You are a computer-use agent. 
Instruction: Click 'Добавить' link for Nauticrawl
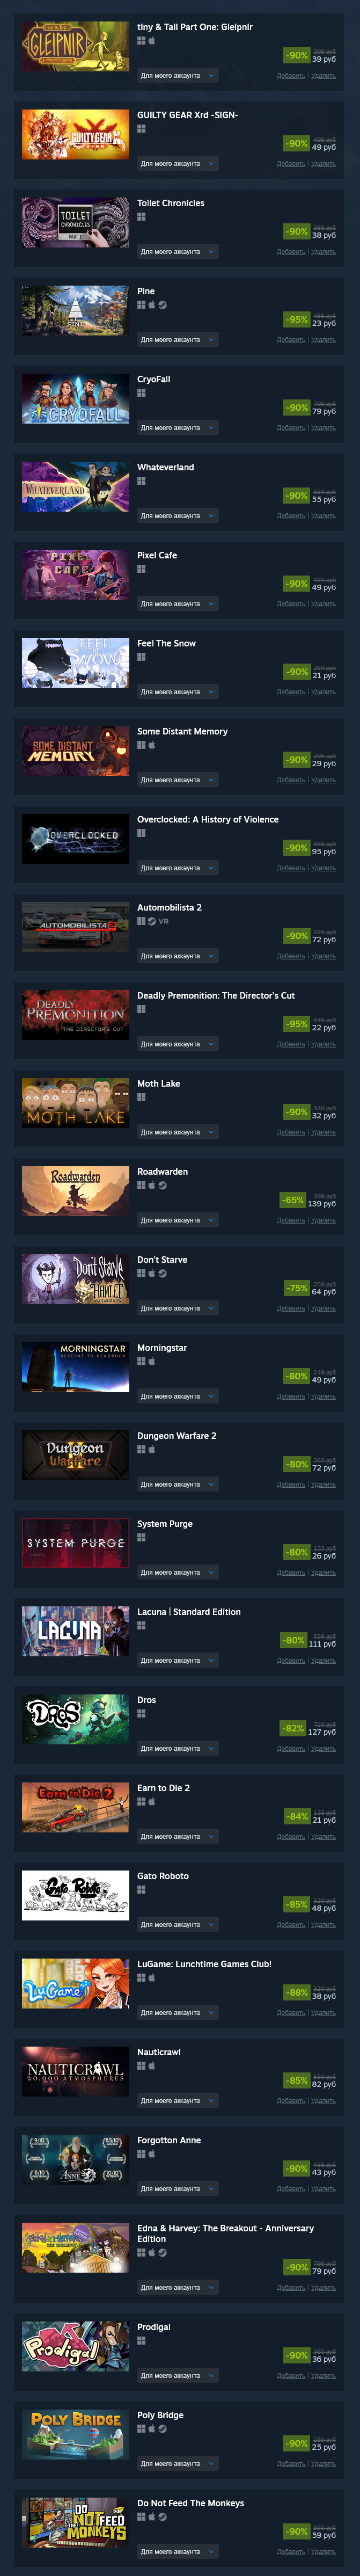(291, 2100)
